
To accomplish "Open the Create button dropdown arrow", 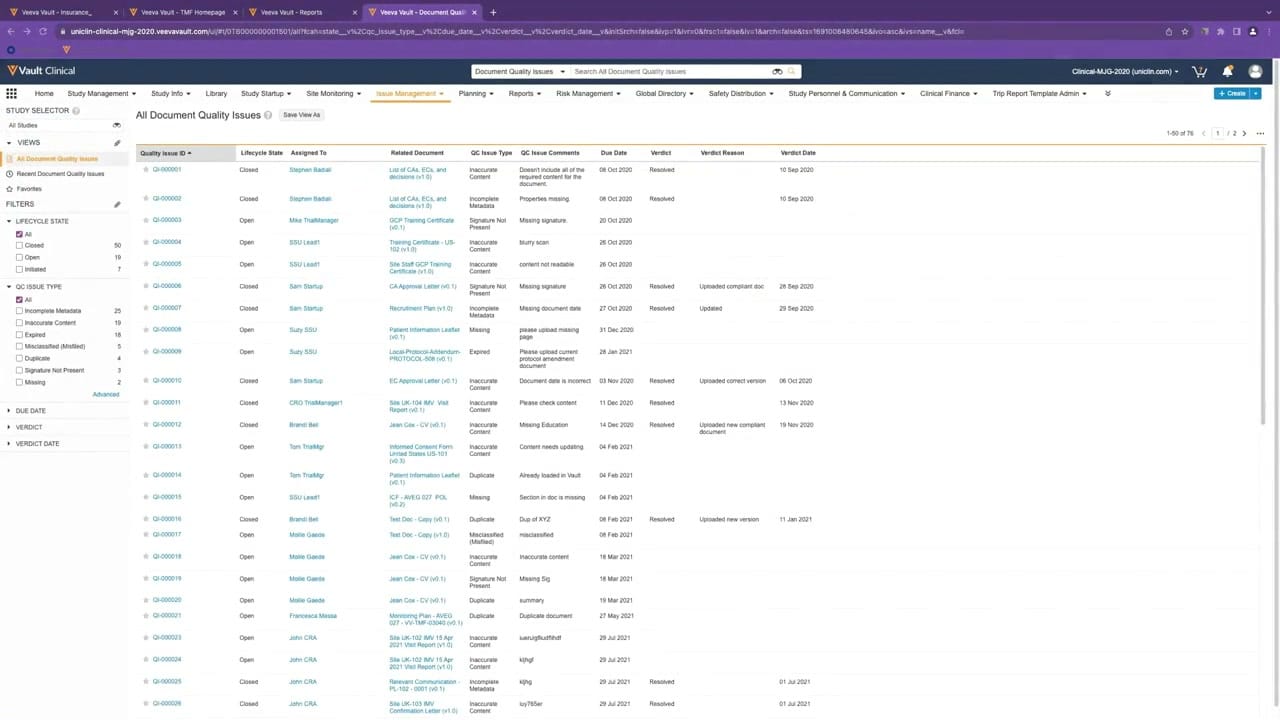I will point(1256,93).
